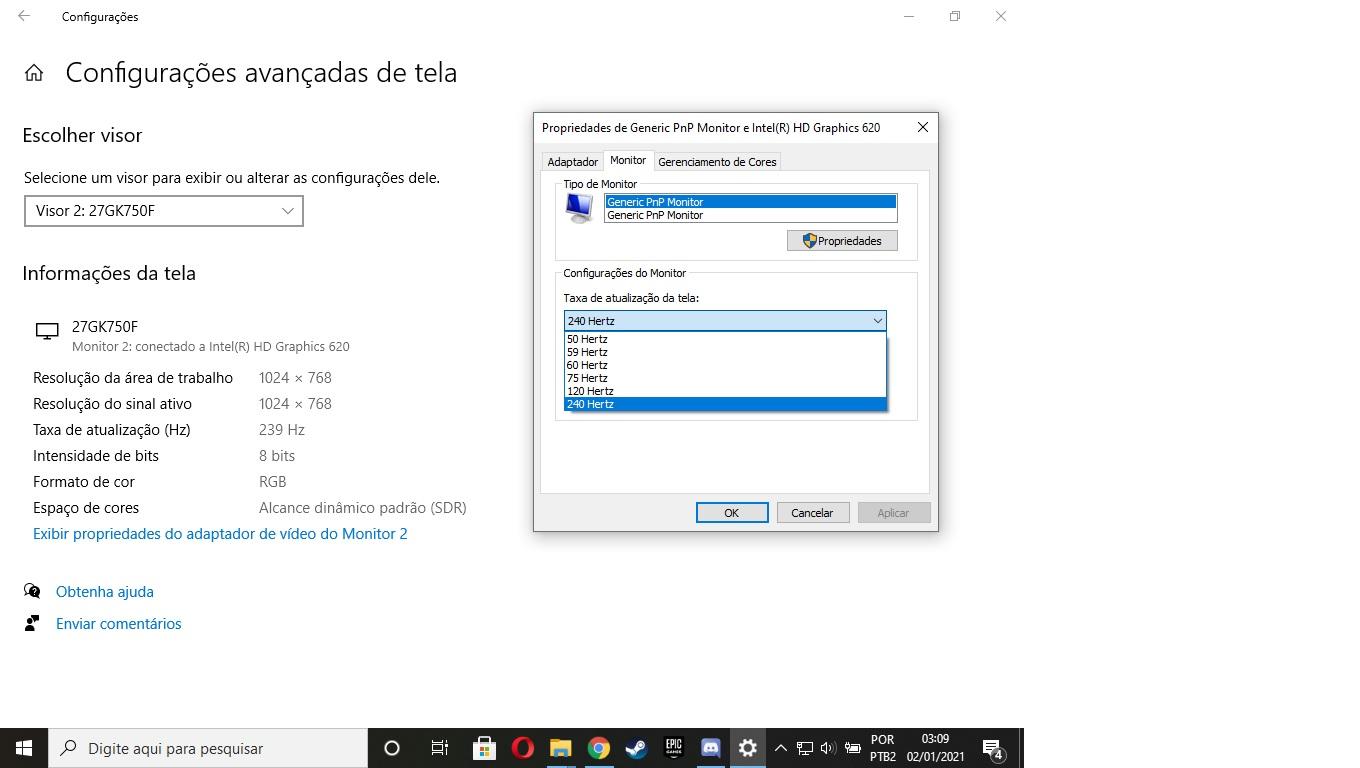Close the Propriedades dialog with X
Image resolution: width=1360 pixels, height=768 pixels.
coord(923,127)
